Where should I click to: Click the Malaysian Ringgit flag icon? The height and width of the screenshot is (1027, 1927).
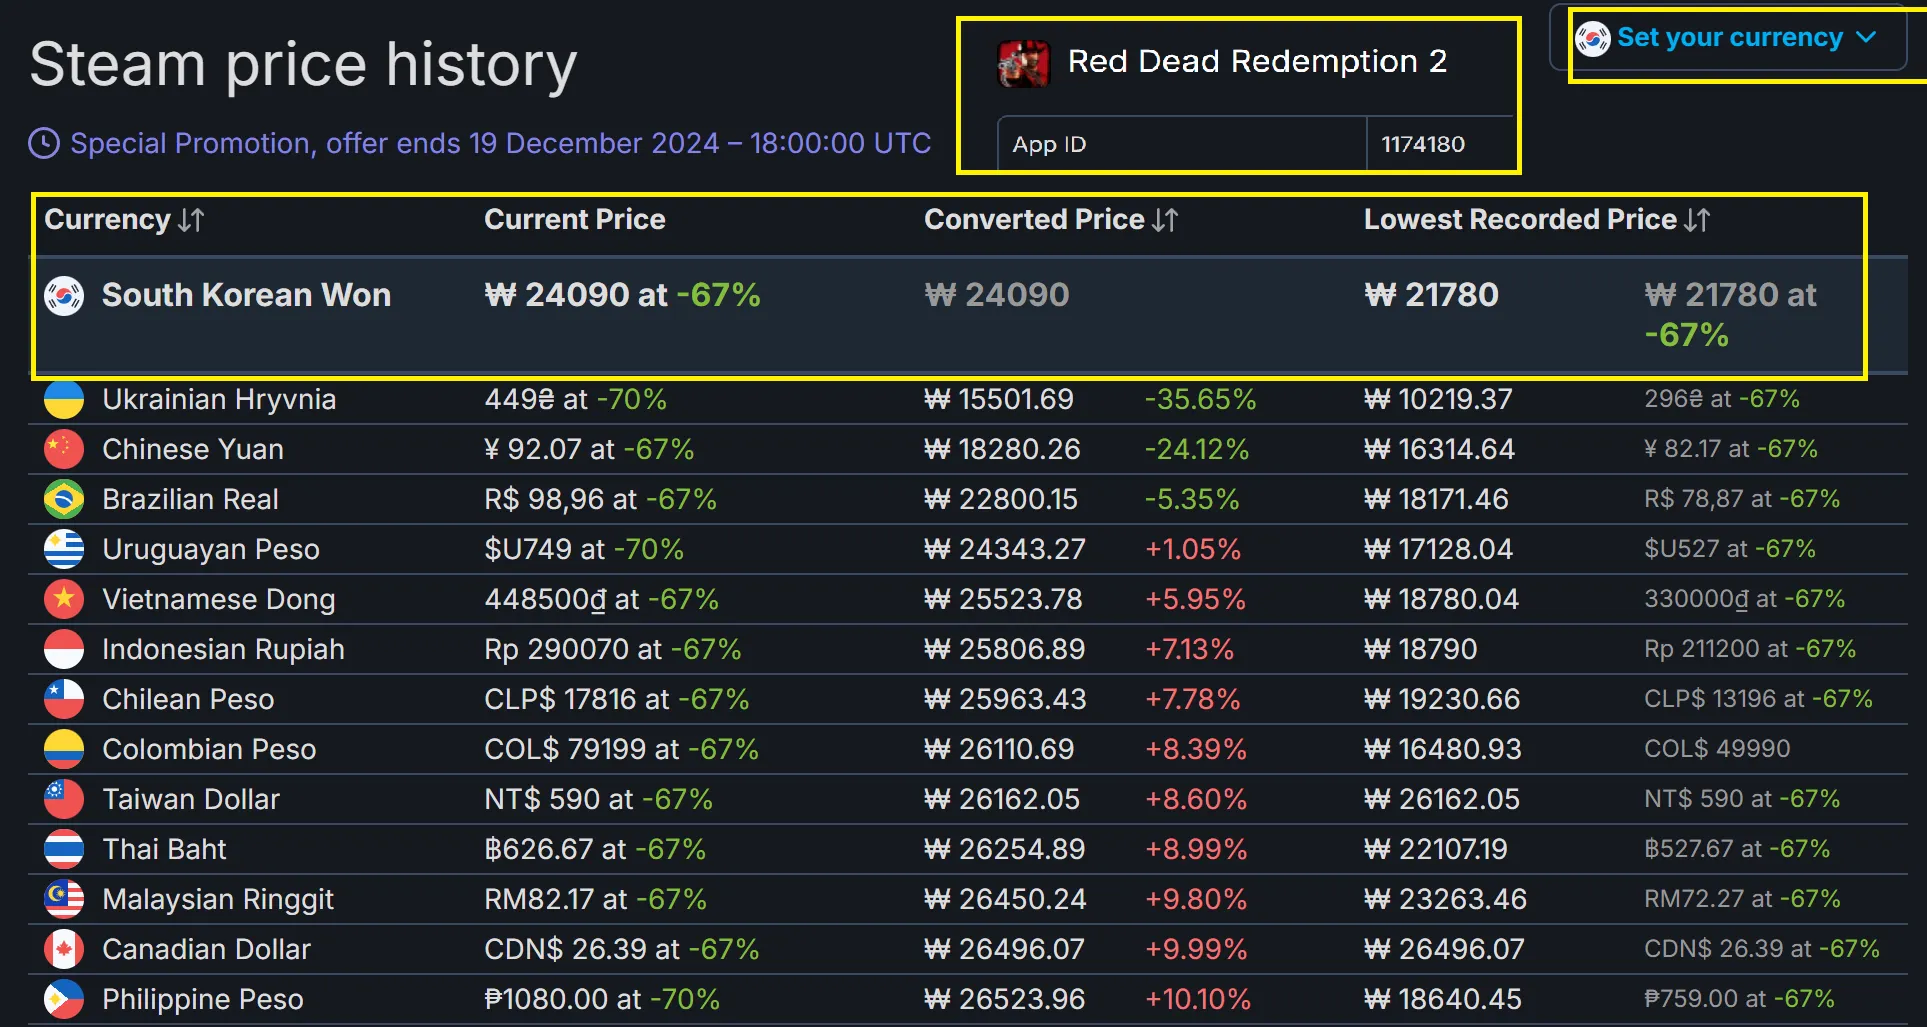click(64, 899)
